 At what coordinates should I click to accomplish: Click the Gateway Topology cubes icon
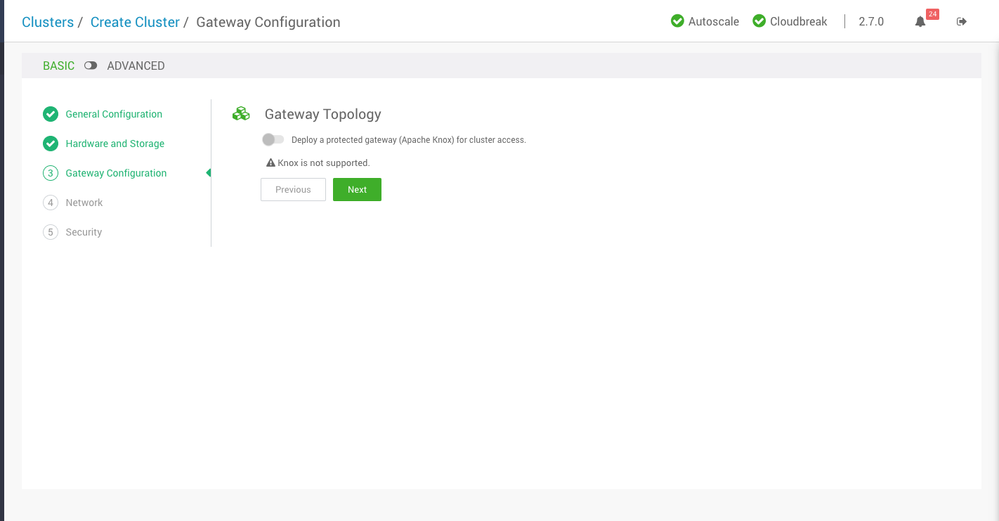[x=241, y=114]
